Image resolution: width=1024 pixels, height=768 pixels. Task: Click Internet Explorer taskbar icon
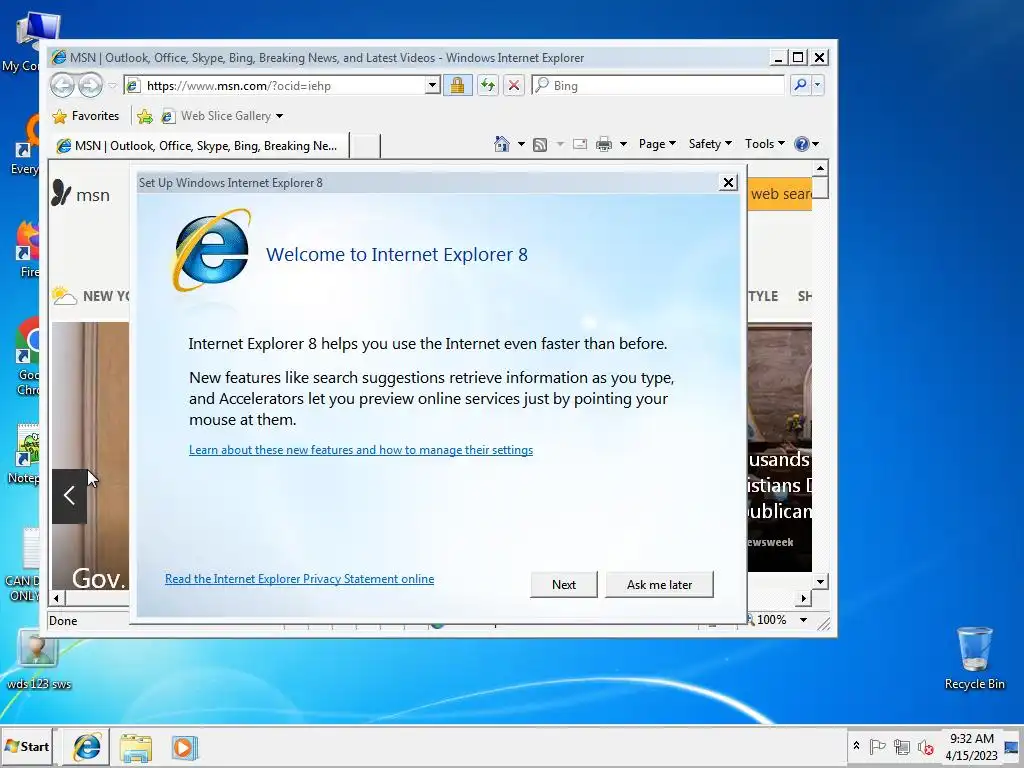click(x=86, y=747)
